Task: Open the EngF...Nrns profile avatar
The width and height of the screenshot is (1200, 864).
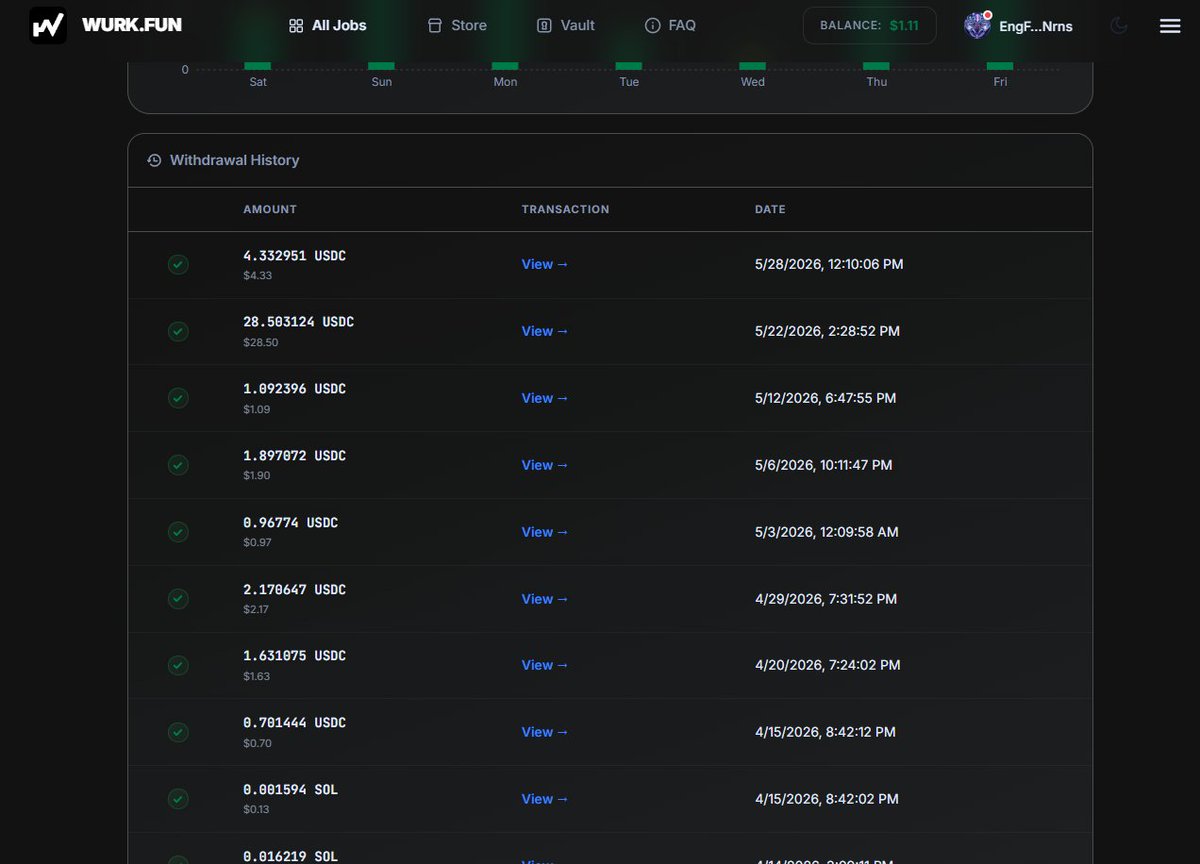Action: click(x=977, y=26)
